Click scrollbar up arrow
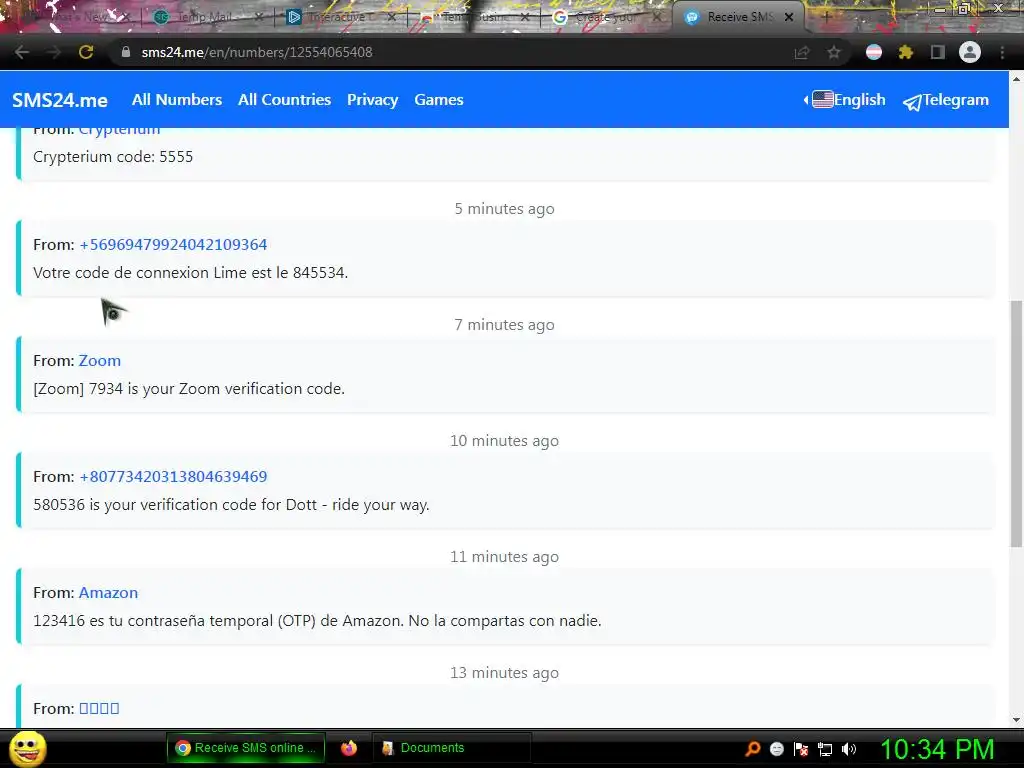Screen dimensions: 1024x768 (x=1016, y=79)
